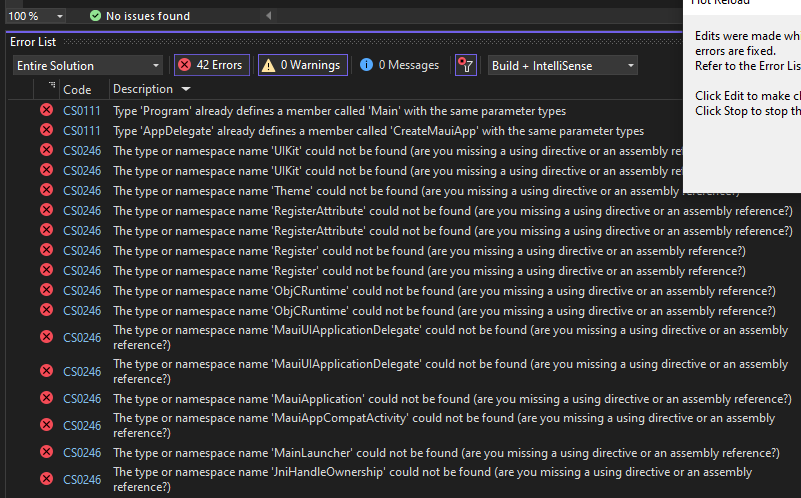Image resolution: width=801 pixels, height=498 pixels.
Task: Select the 'CreateMauiApp' already defined error
Action: pyautogui.click(x=378, y=131)
